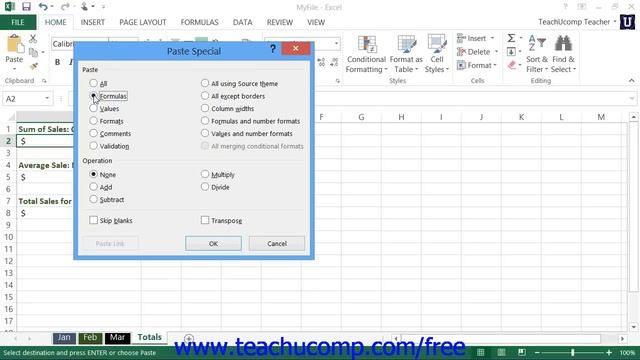Switch to the FORMULAS ribbon tab
The width and height of the screenshot is (640, 360).
(200, 22)
